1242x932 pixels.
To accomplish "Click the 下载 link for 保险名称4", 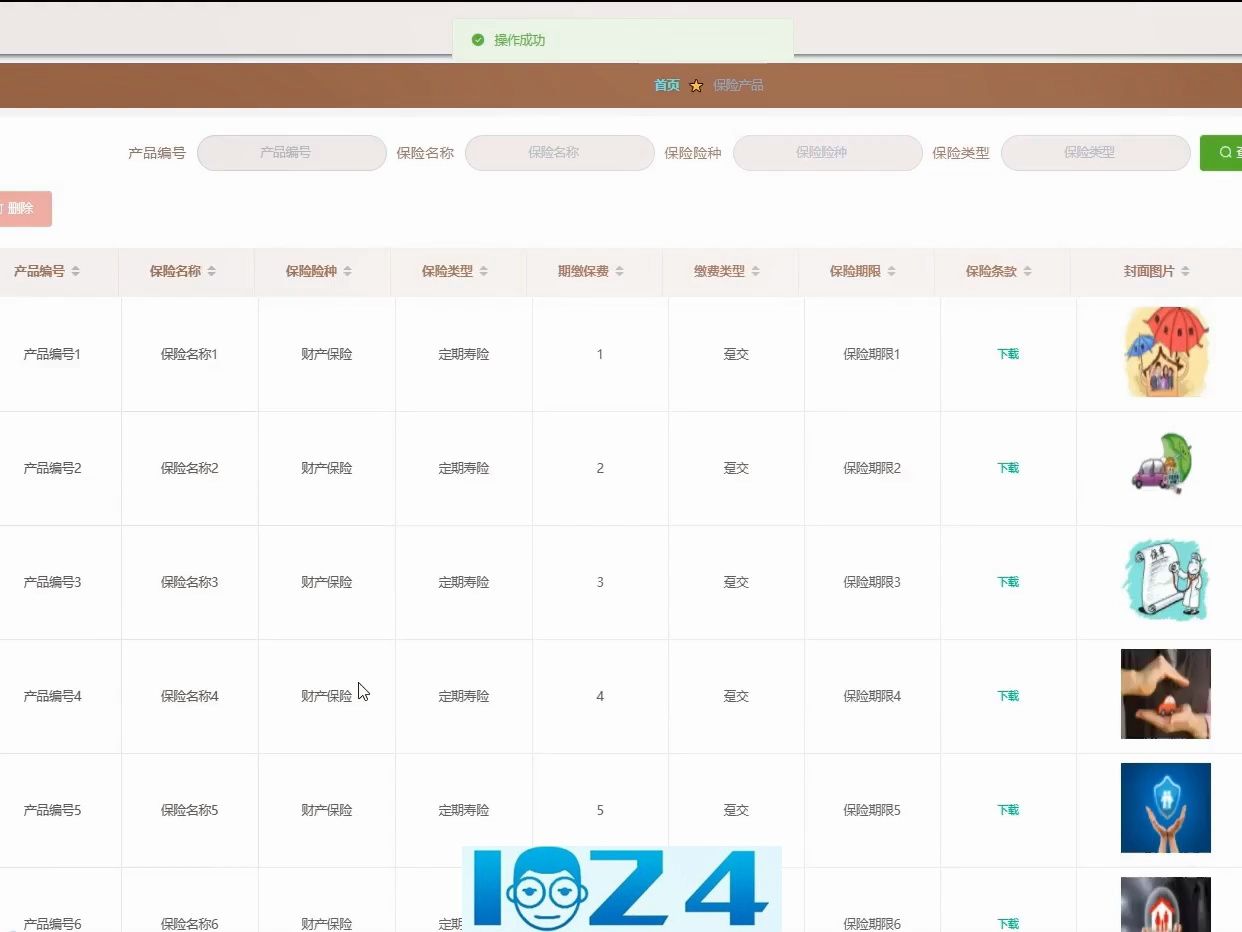I will (1008, 695).
